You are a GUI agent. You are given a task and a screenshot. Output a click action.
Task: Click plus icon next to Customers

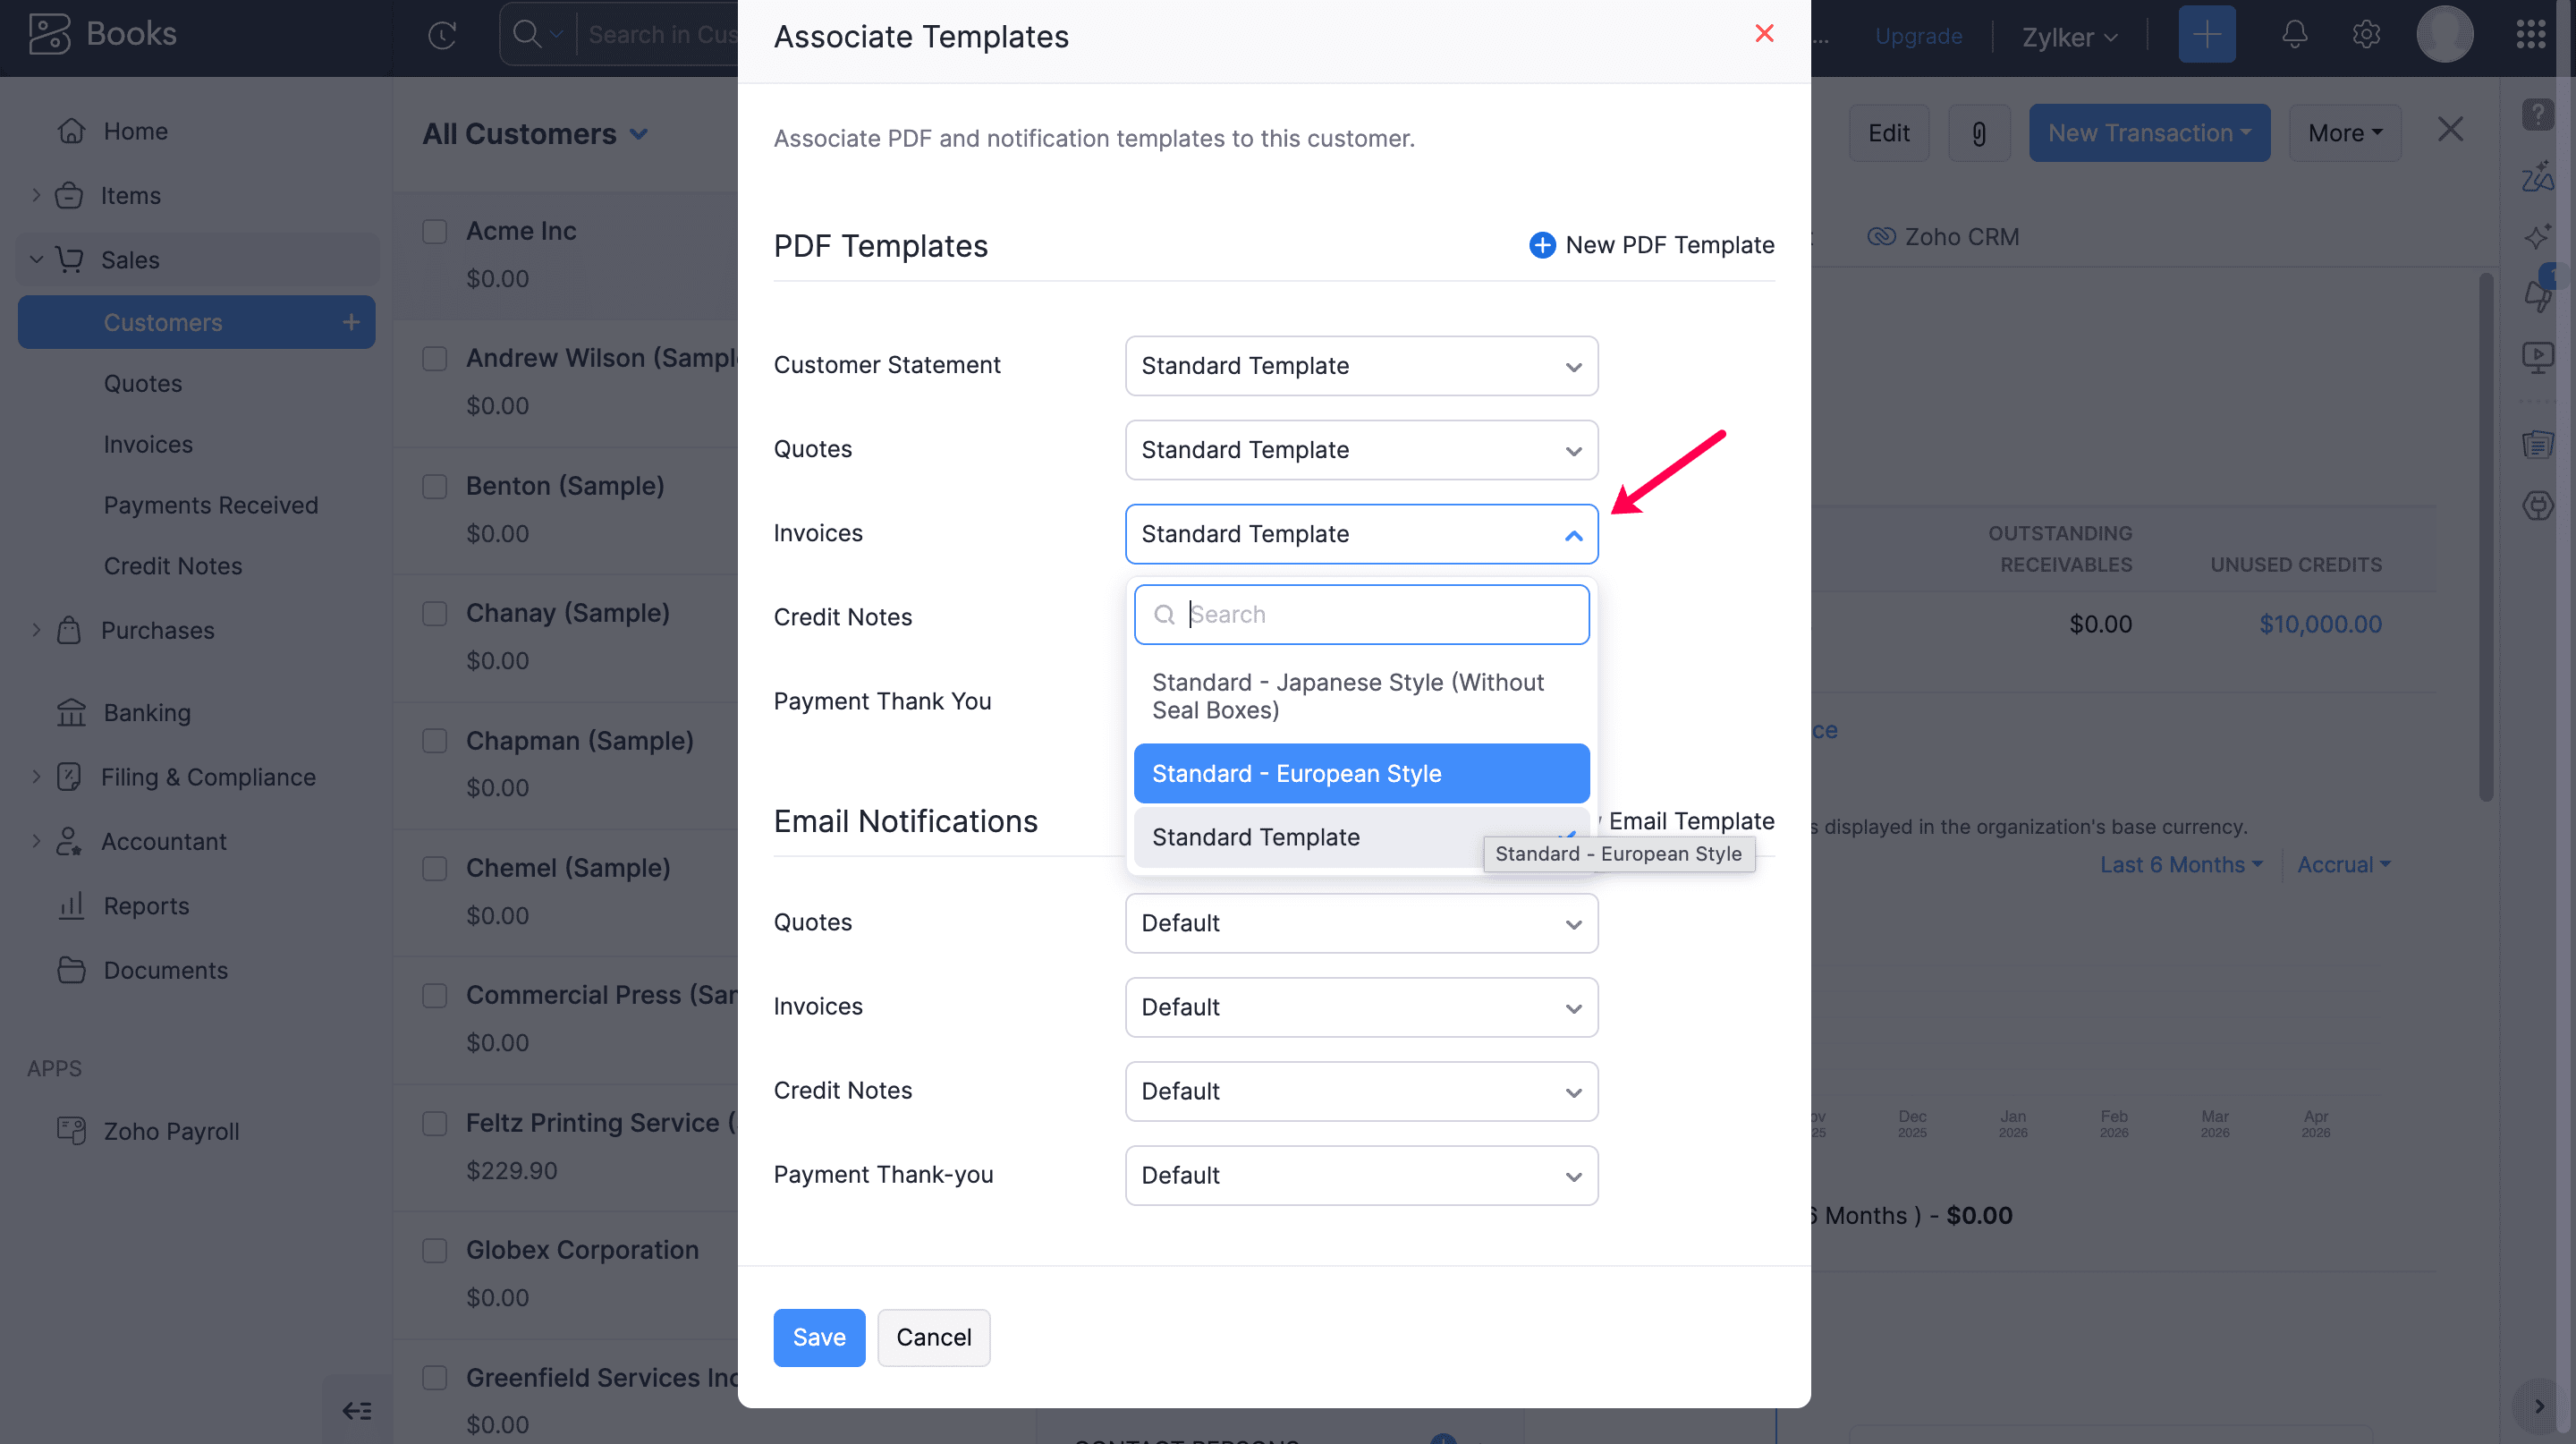click(351, 322)
